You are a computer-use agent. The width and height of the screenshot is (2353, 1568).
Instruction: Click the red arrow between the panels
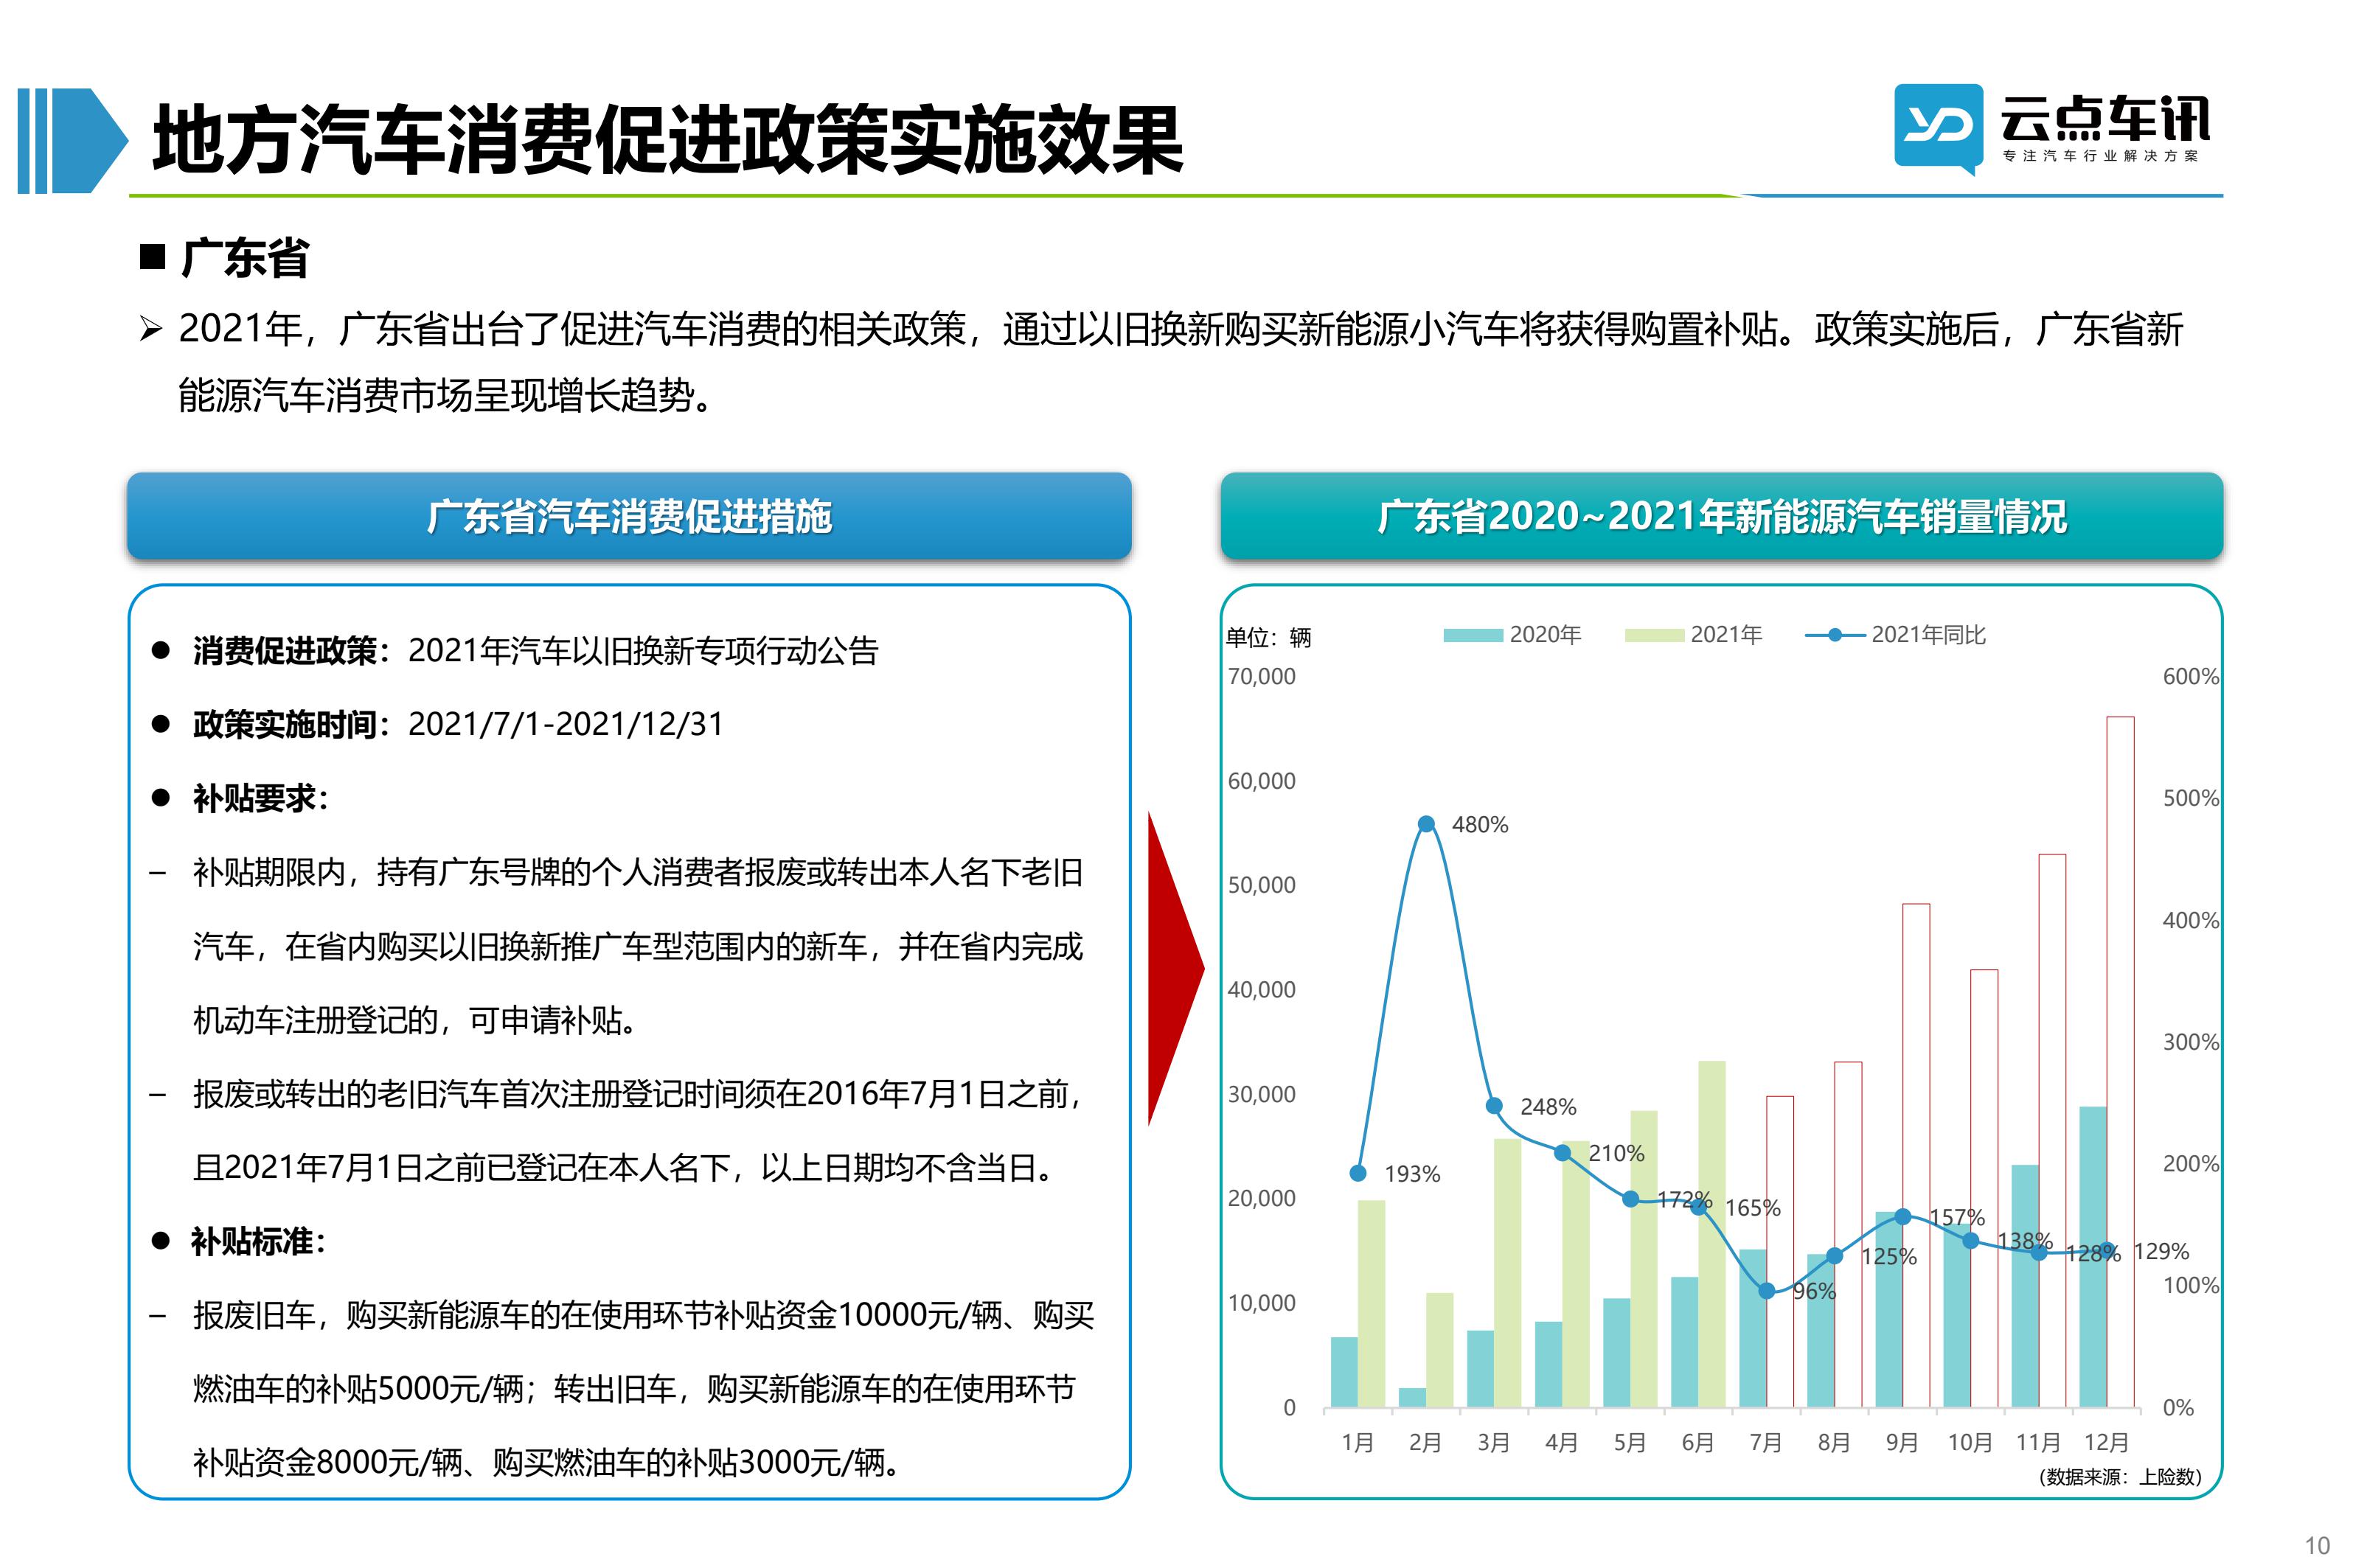pos(1175,968)
